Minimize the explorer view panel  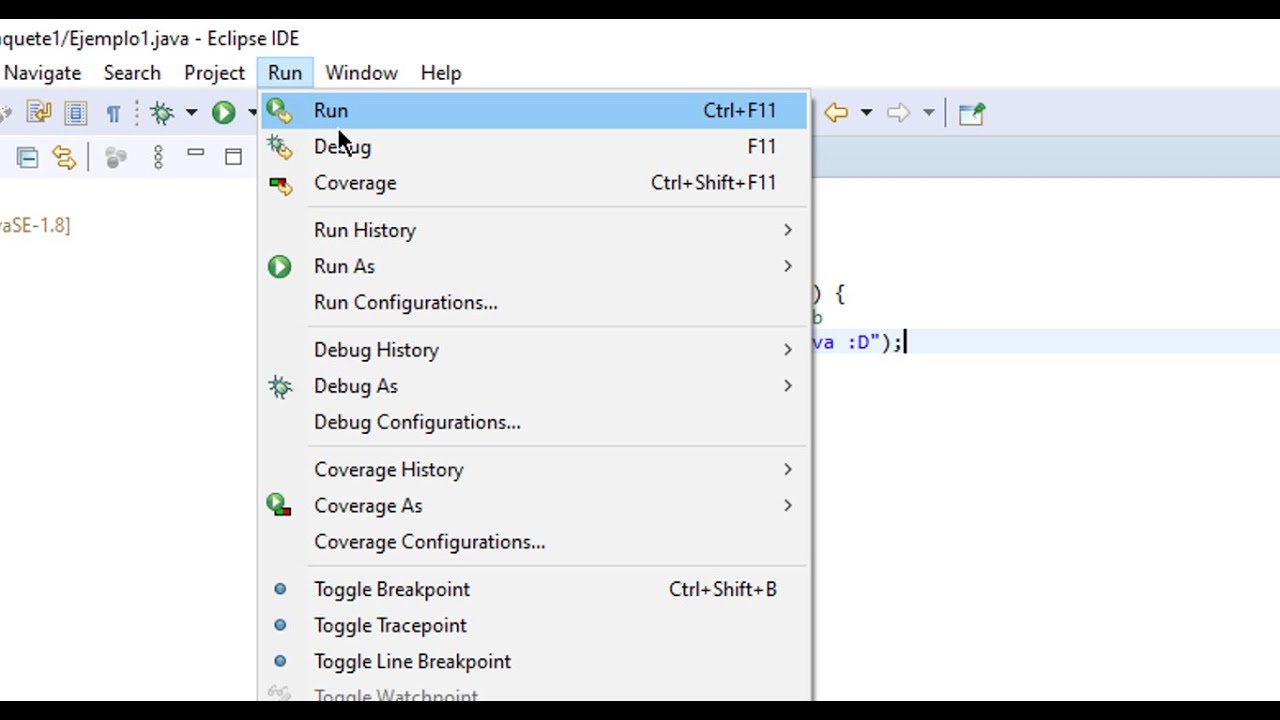point(196,154)
